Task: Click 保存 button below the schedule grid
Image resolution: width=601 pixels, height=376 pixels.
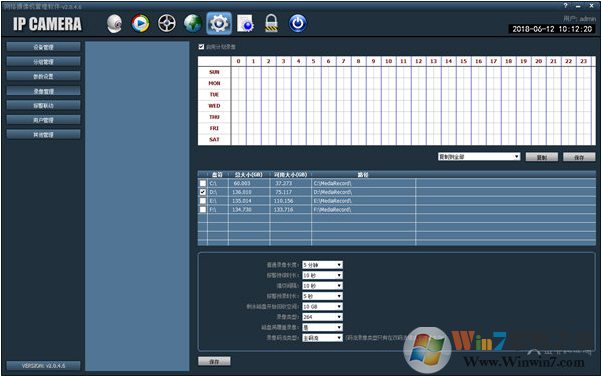Action: pyautogui.click(x=579, y=157)
